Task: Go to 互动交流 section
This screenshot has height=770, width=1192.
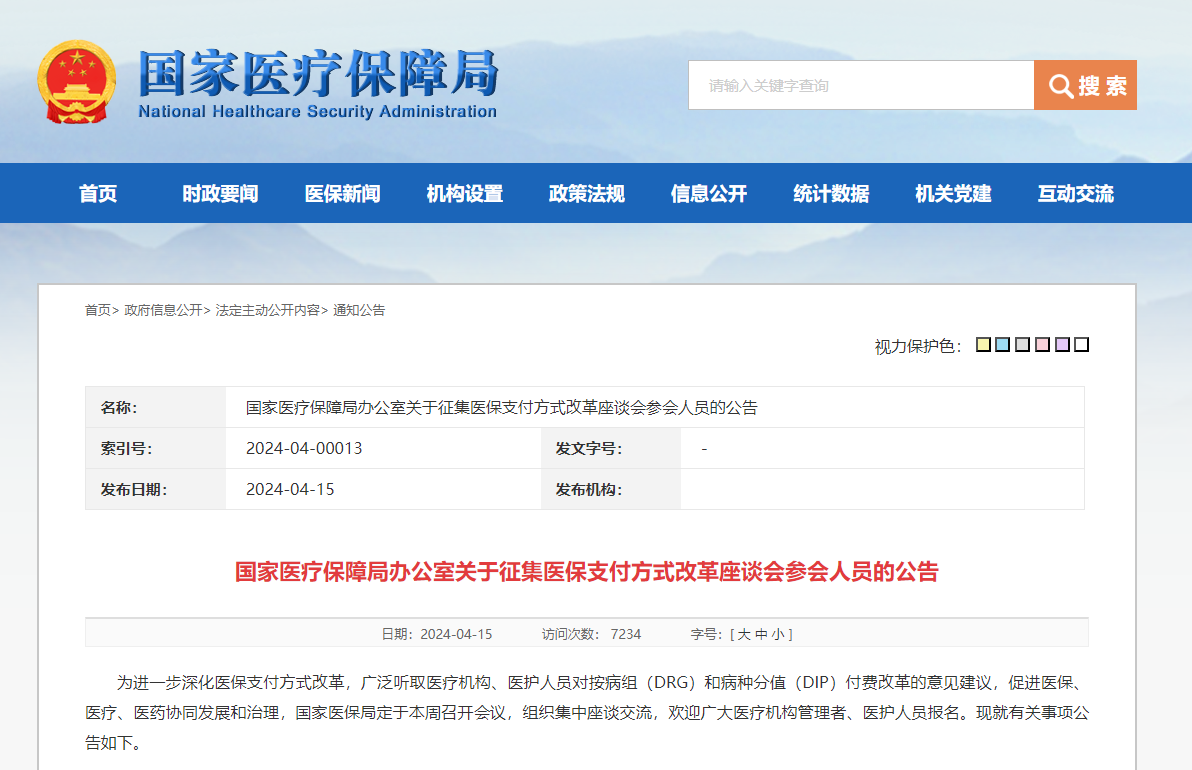Action: coord(1076,194)
